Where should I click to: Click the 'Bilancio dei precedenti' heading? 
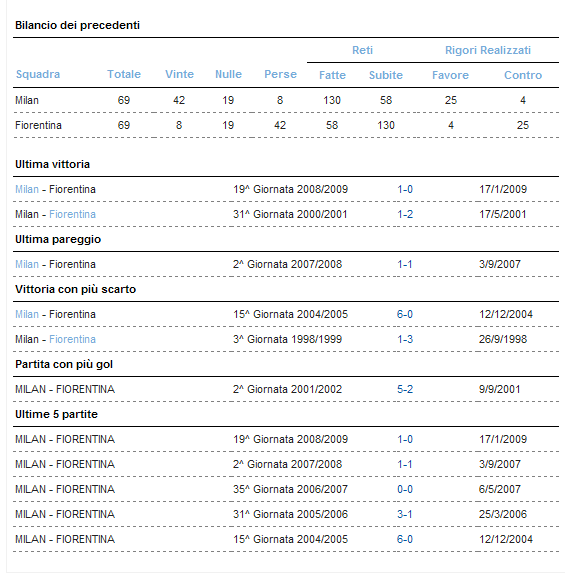(77, 25)
